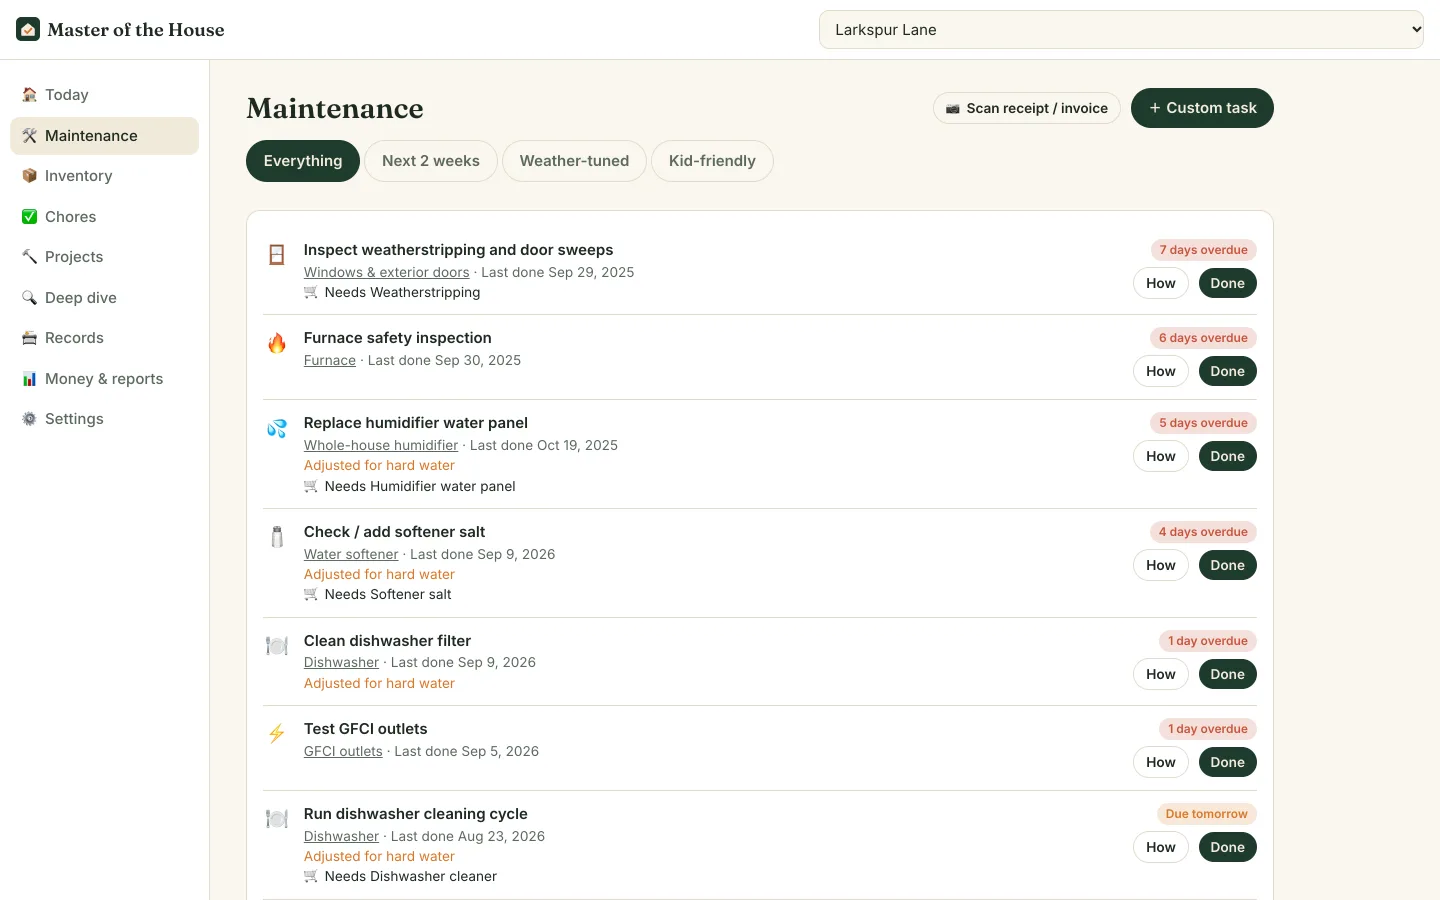The image size is (1440, 900).
Task: Show How for Test GFCI outlets
Action: click(1161, 762)
